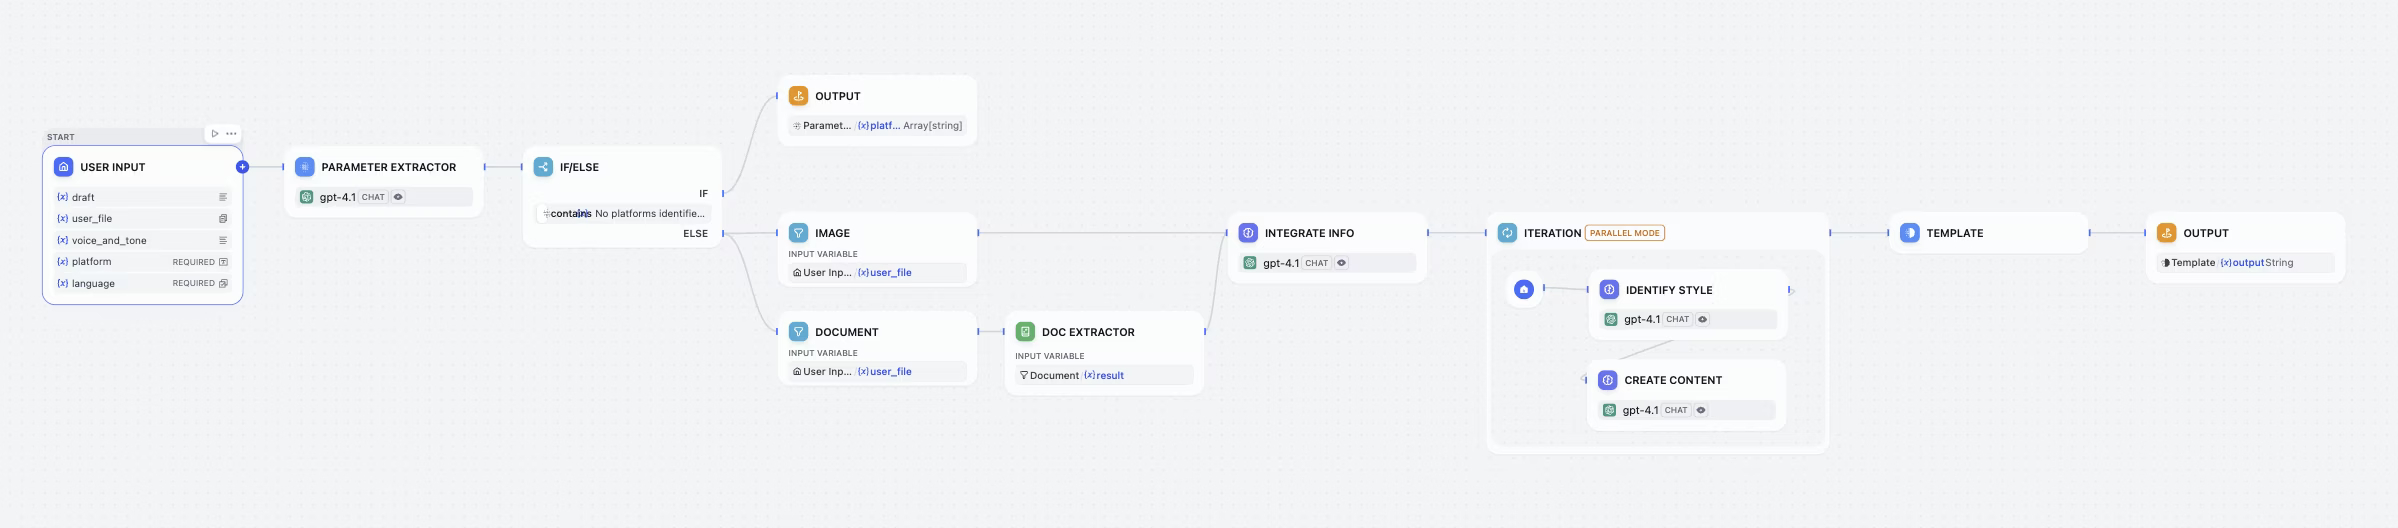Image resolution: width=2398 pixels, height=528 pixels.
Task: Click the user_file variable in Document node
Action: 890,372
